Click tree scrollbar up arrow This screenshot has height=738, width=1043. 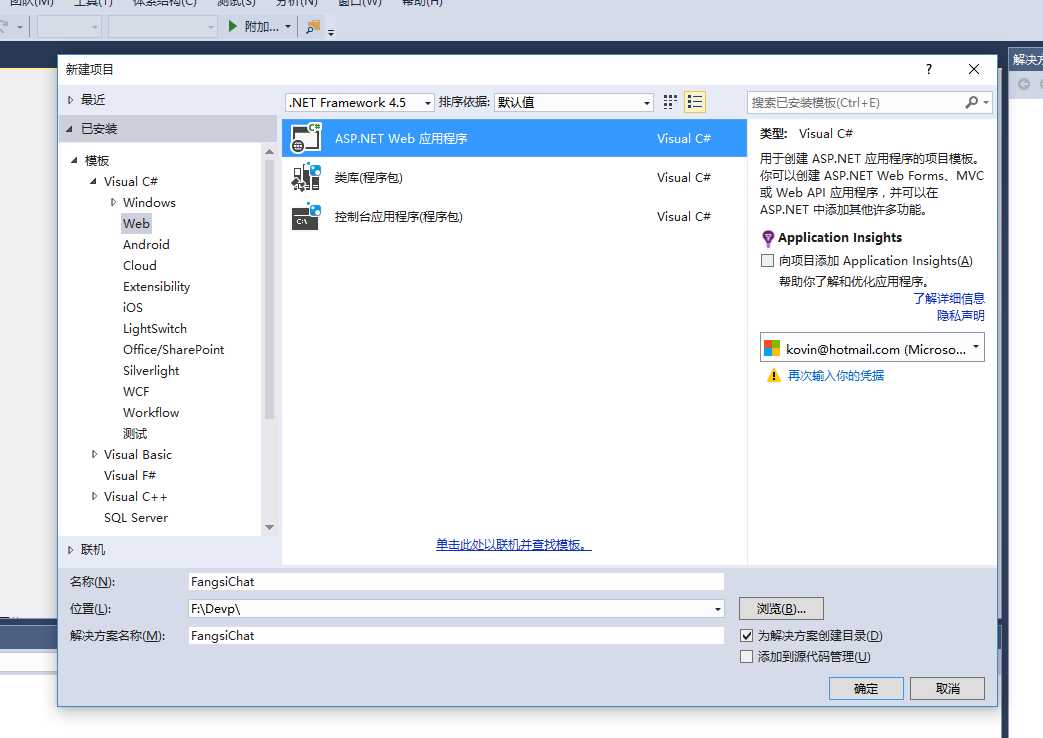pos(269,152)
